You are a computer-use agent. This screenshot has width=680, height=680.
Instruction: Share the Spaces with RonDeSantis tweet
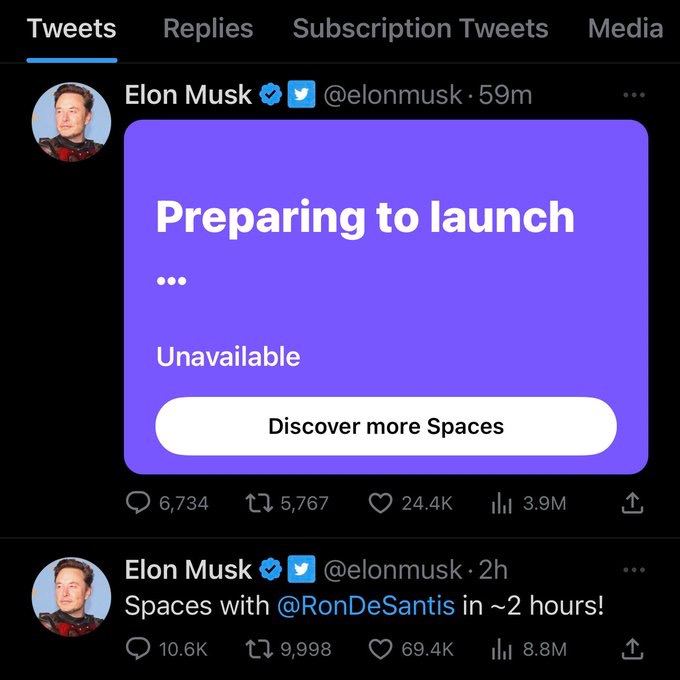coord(632,649)
